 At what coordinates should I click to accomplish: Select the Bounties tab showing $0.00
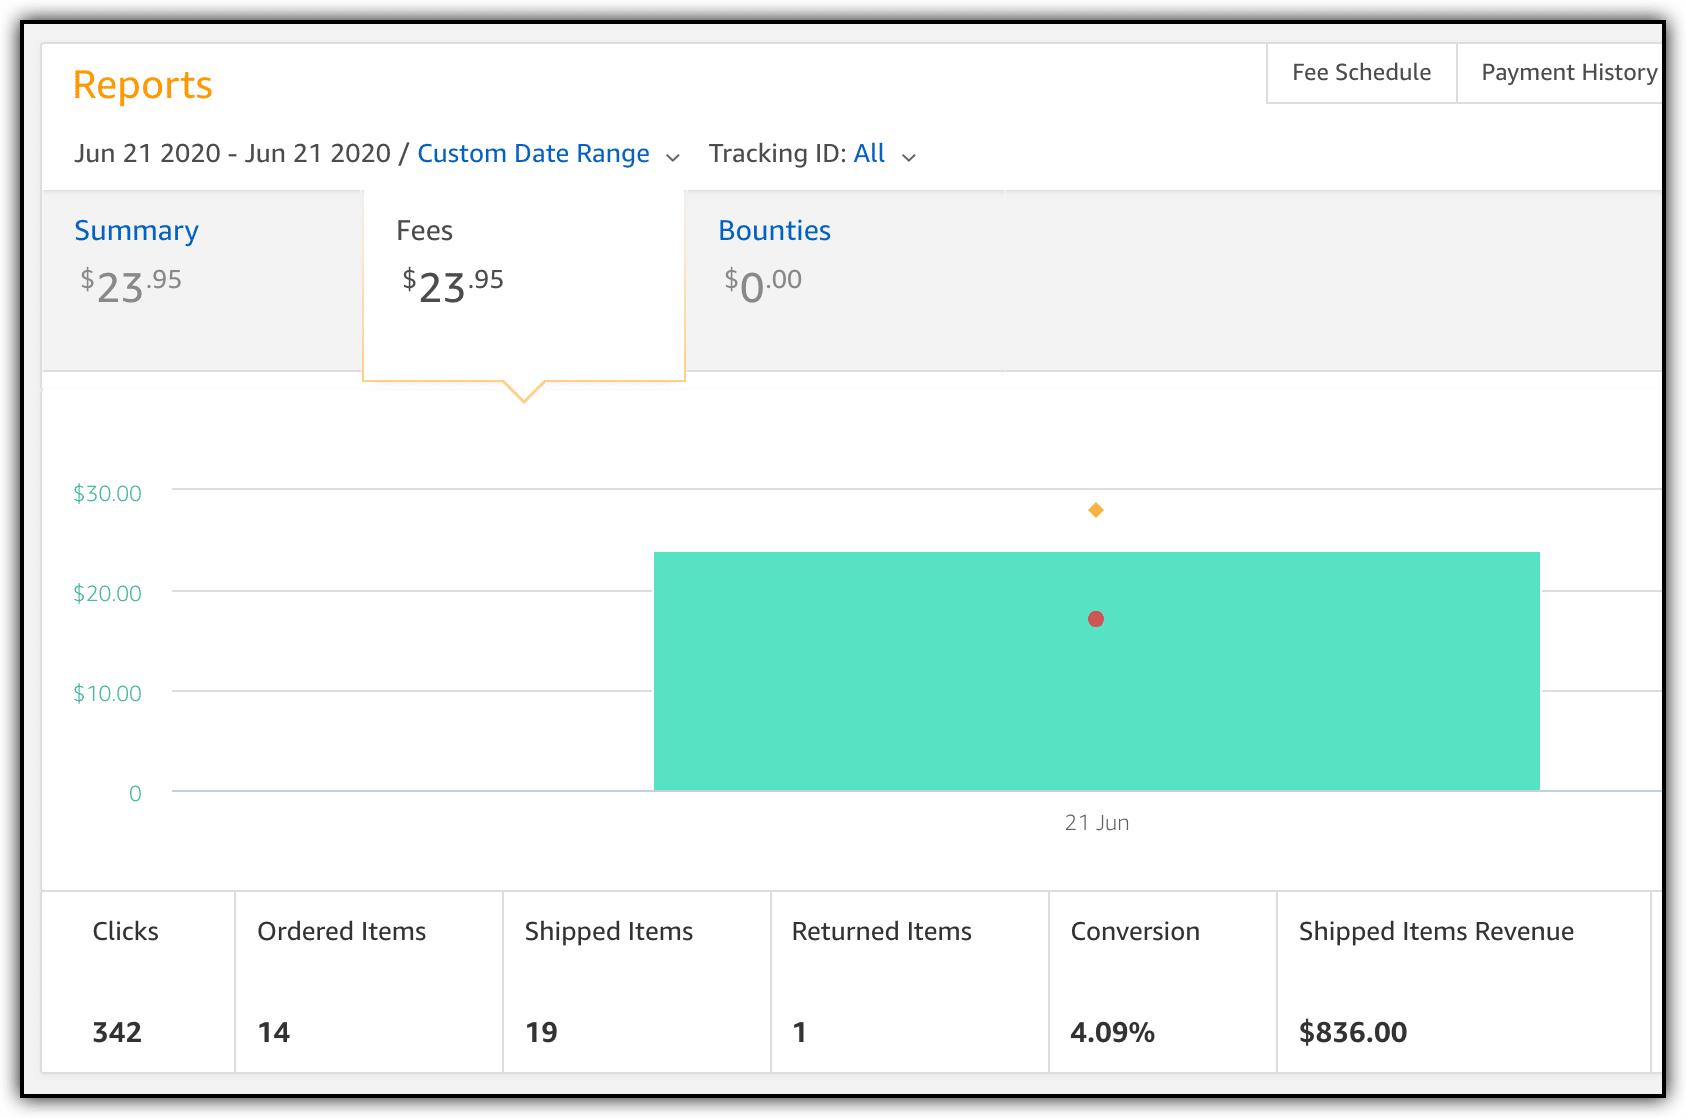tap(774, 230)
